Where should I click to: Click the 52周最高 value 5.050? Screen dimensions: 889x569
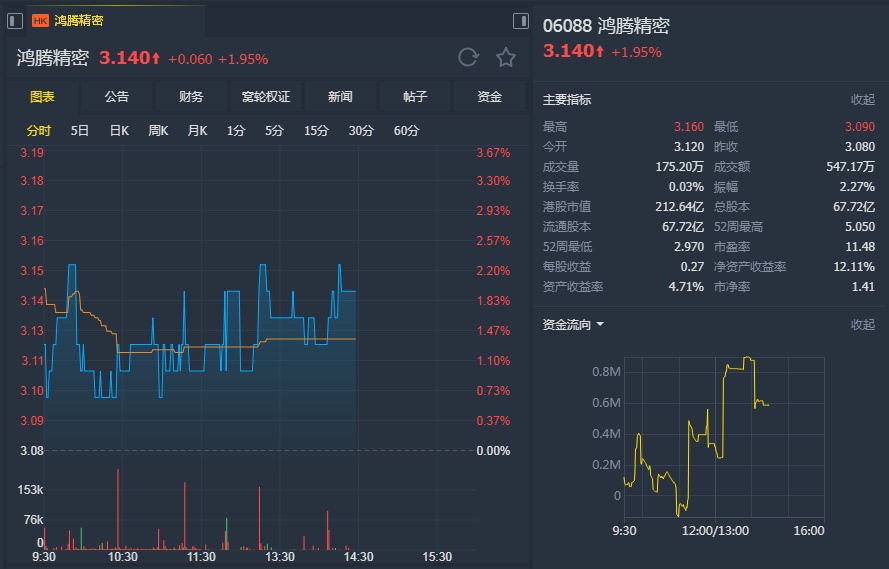click(860, 227)
